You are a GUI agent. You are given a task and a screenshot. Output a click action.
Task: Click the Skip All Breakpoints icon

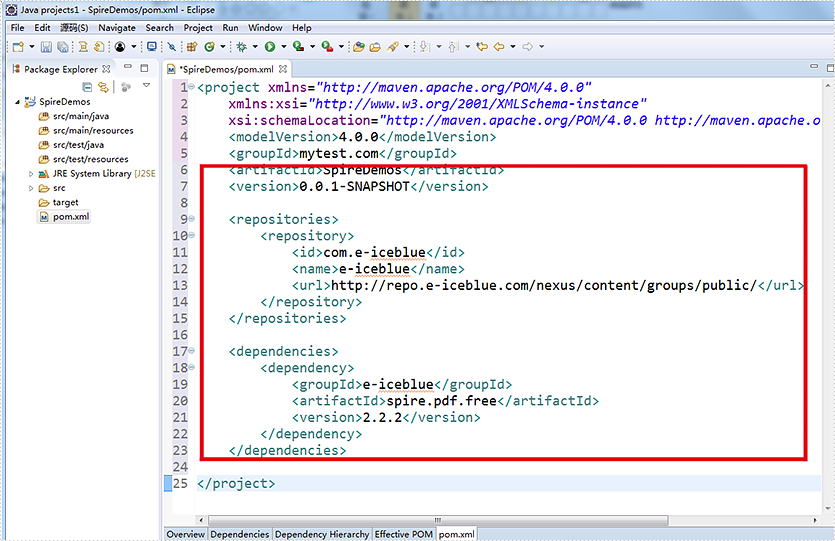[171, 47]
